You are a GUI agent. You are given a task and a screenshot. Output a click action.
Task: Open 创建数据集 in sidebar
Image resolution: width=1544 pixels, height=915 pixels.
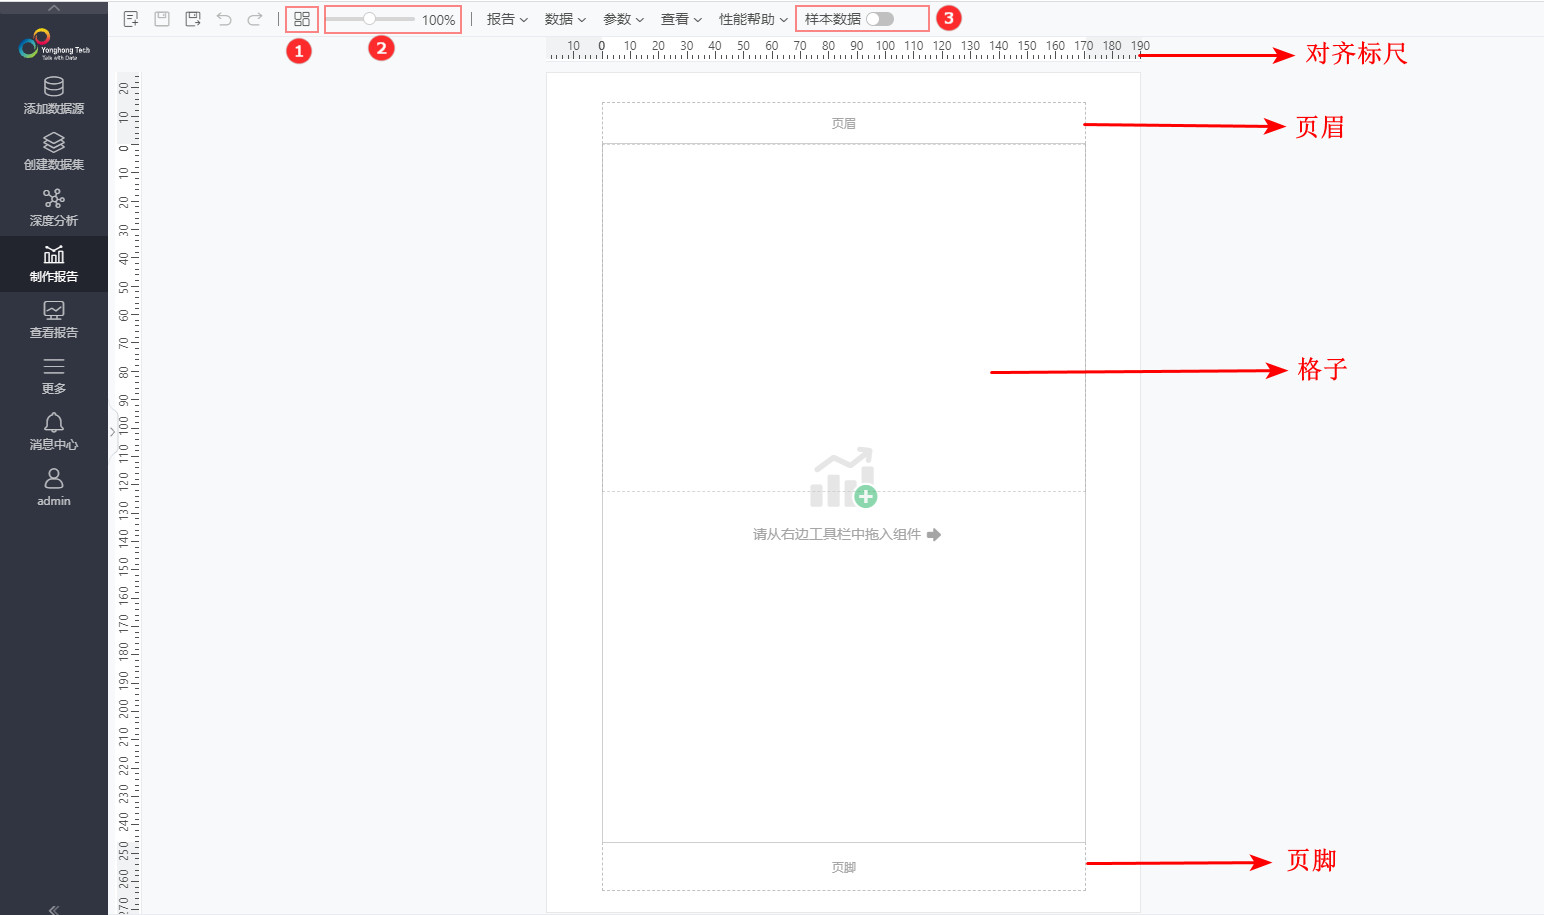tap(54, 152)
